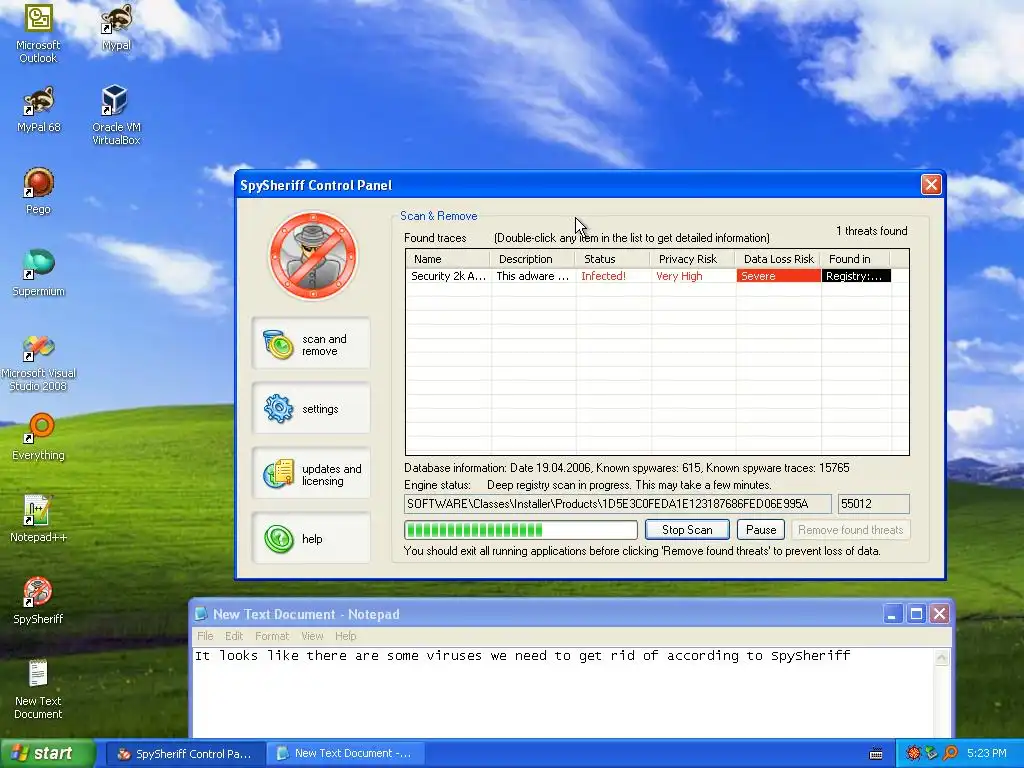Click Remove found threats button
The width and height of the screenshot is (1024, 768).
850,530
